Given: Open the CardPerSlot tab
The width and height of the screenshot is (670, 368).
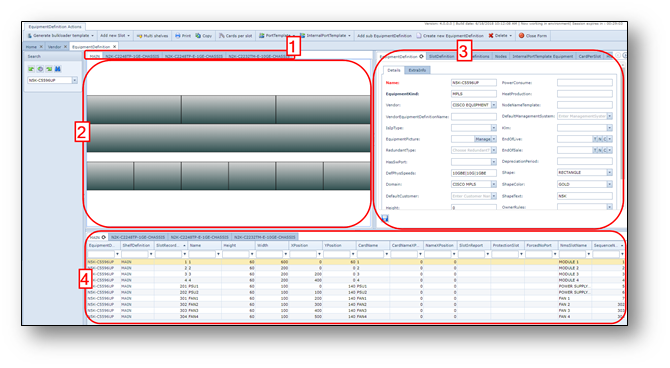Looking at the screenshot, I should pyautogui.click(x=590, y=56).
